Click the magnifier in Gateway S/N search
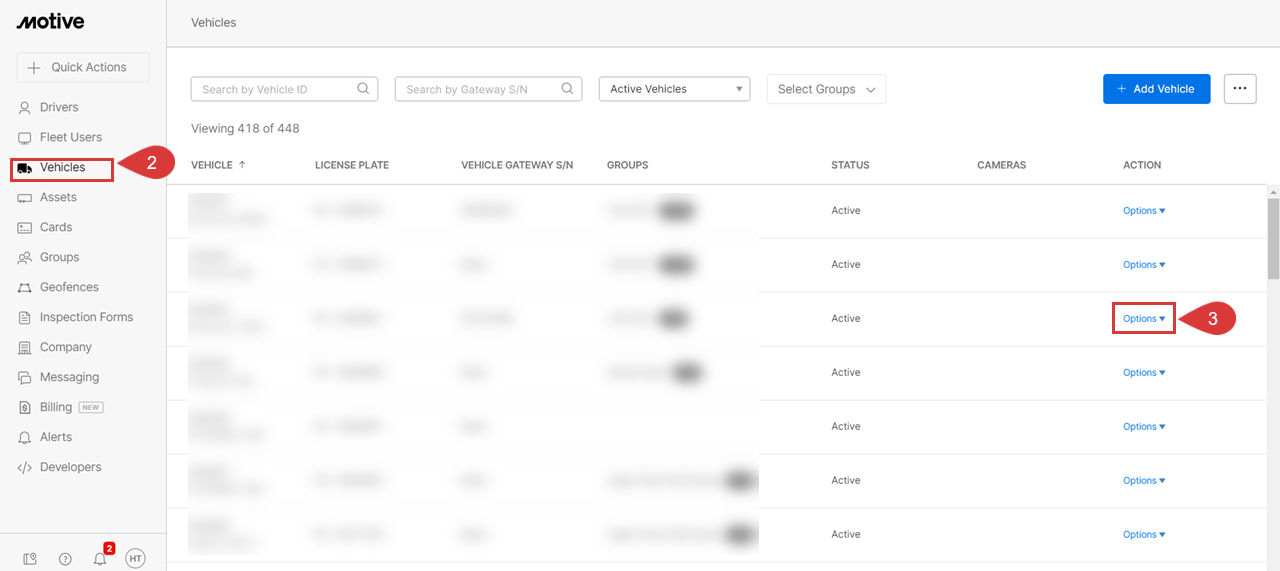The image size is (1280, 571). point(568,89)
